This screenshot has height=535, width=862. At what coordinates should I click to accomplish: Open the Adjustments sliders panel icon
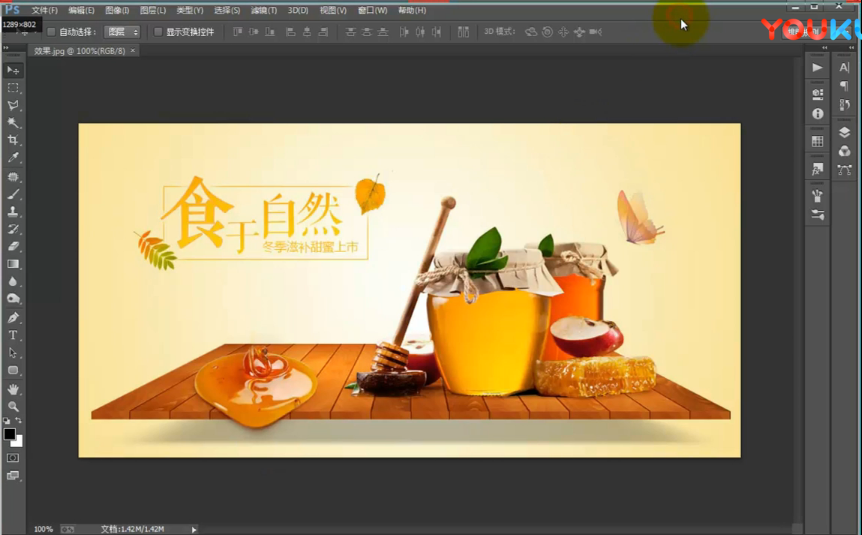tap(817, 215)
